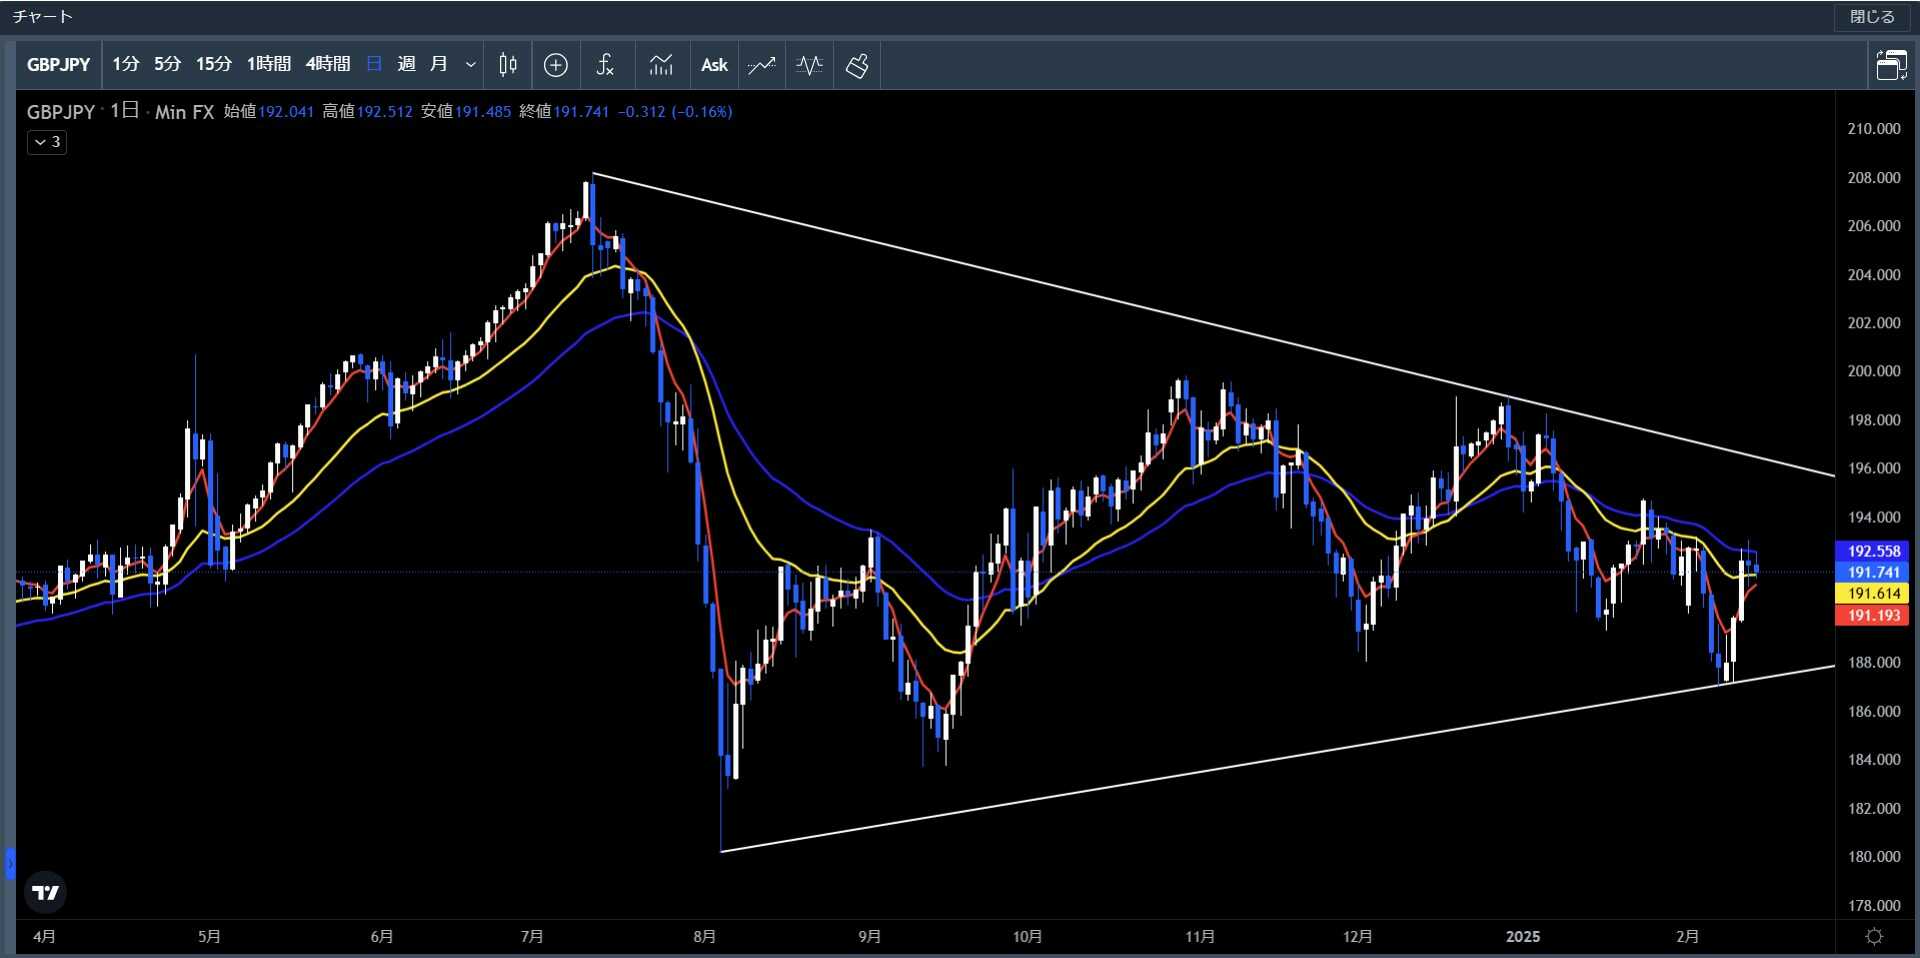Open the timeframe dropdown chevron

[x=471, y=65]
